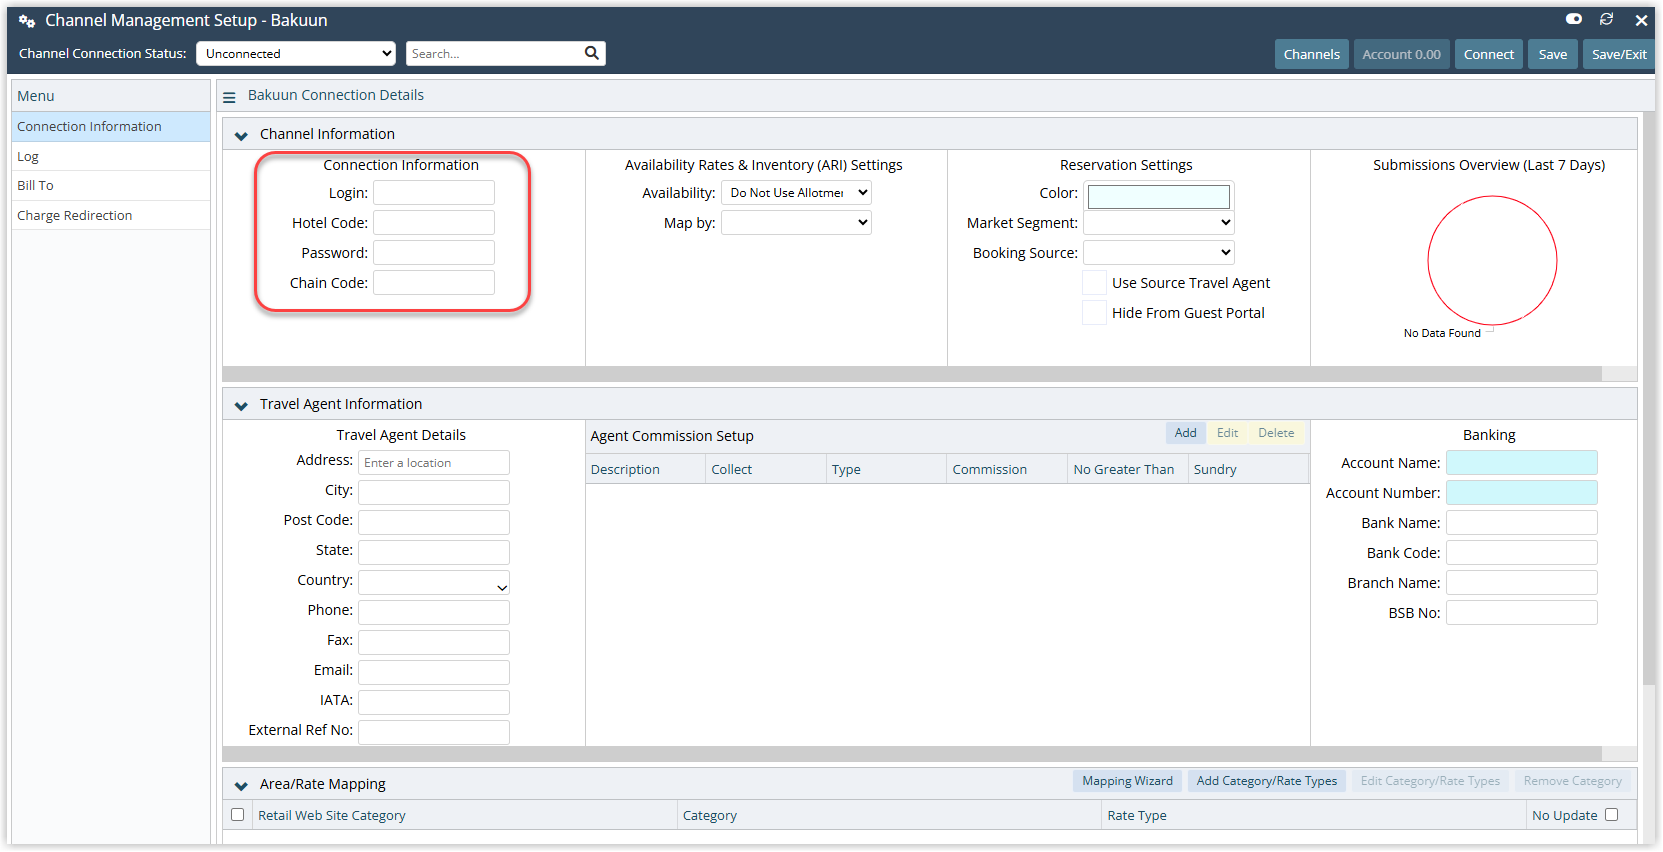Click the Save/Exit button
1663x852 pixels.
pos(1619,54)
